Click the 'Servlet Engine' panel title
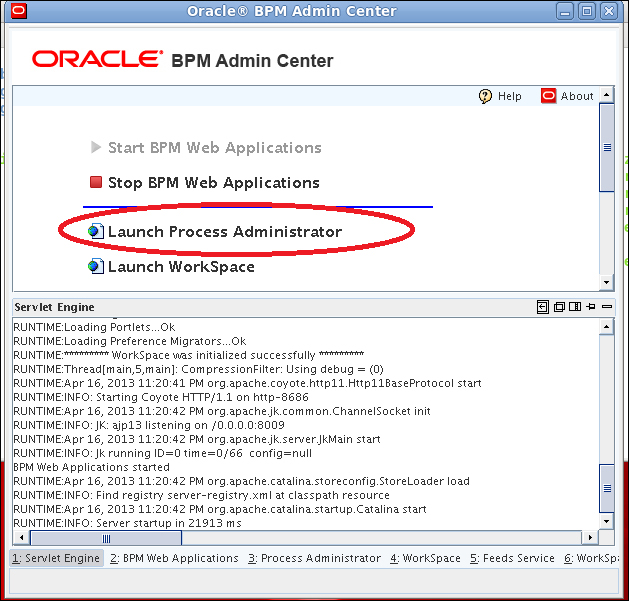The width and height of the screenshot is (629, 601). [x=54, y=307]
